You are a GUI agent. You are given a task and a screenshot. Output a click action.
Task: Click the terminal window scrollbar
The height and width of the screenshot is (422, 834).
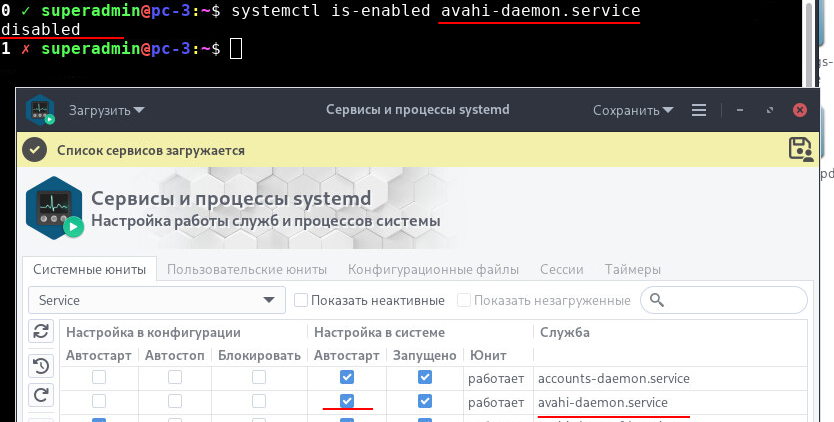pos(810,43)
